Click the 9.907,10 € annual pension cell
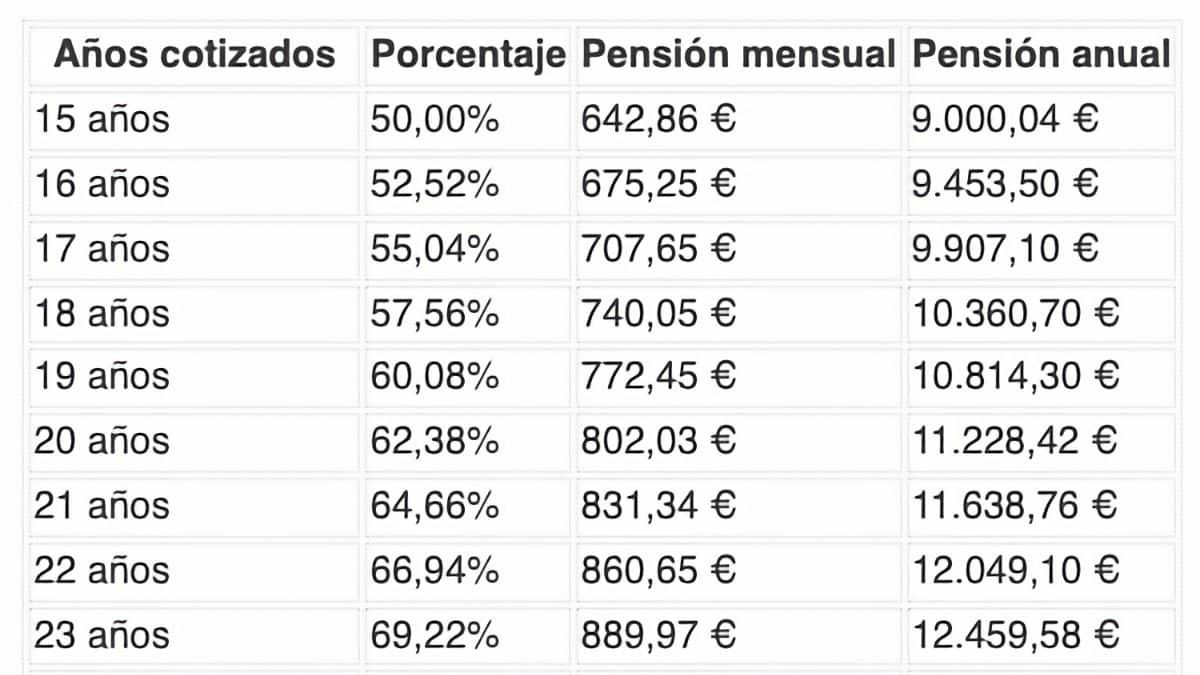This screenshot has width=1200, height=675. (x=1005, y=249)
